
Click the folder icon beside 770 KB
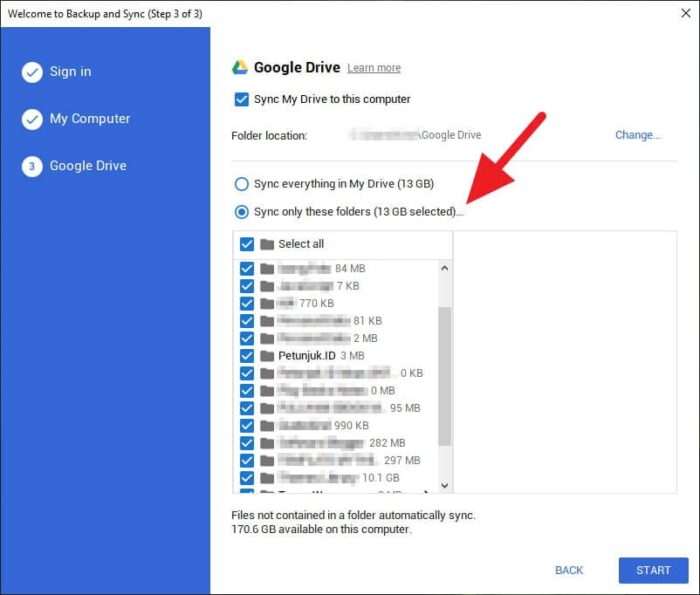pyautogui.click(x=267, y=304)
